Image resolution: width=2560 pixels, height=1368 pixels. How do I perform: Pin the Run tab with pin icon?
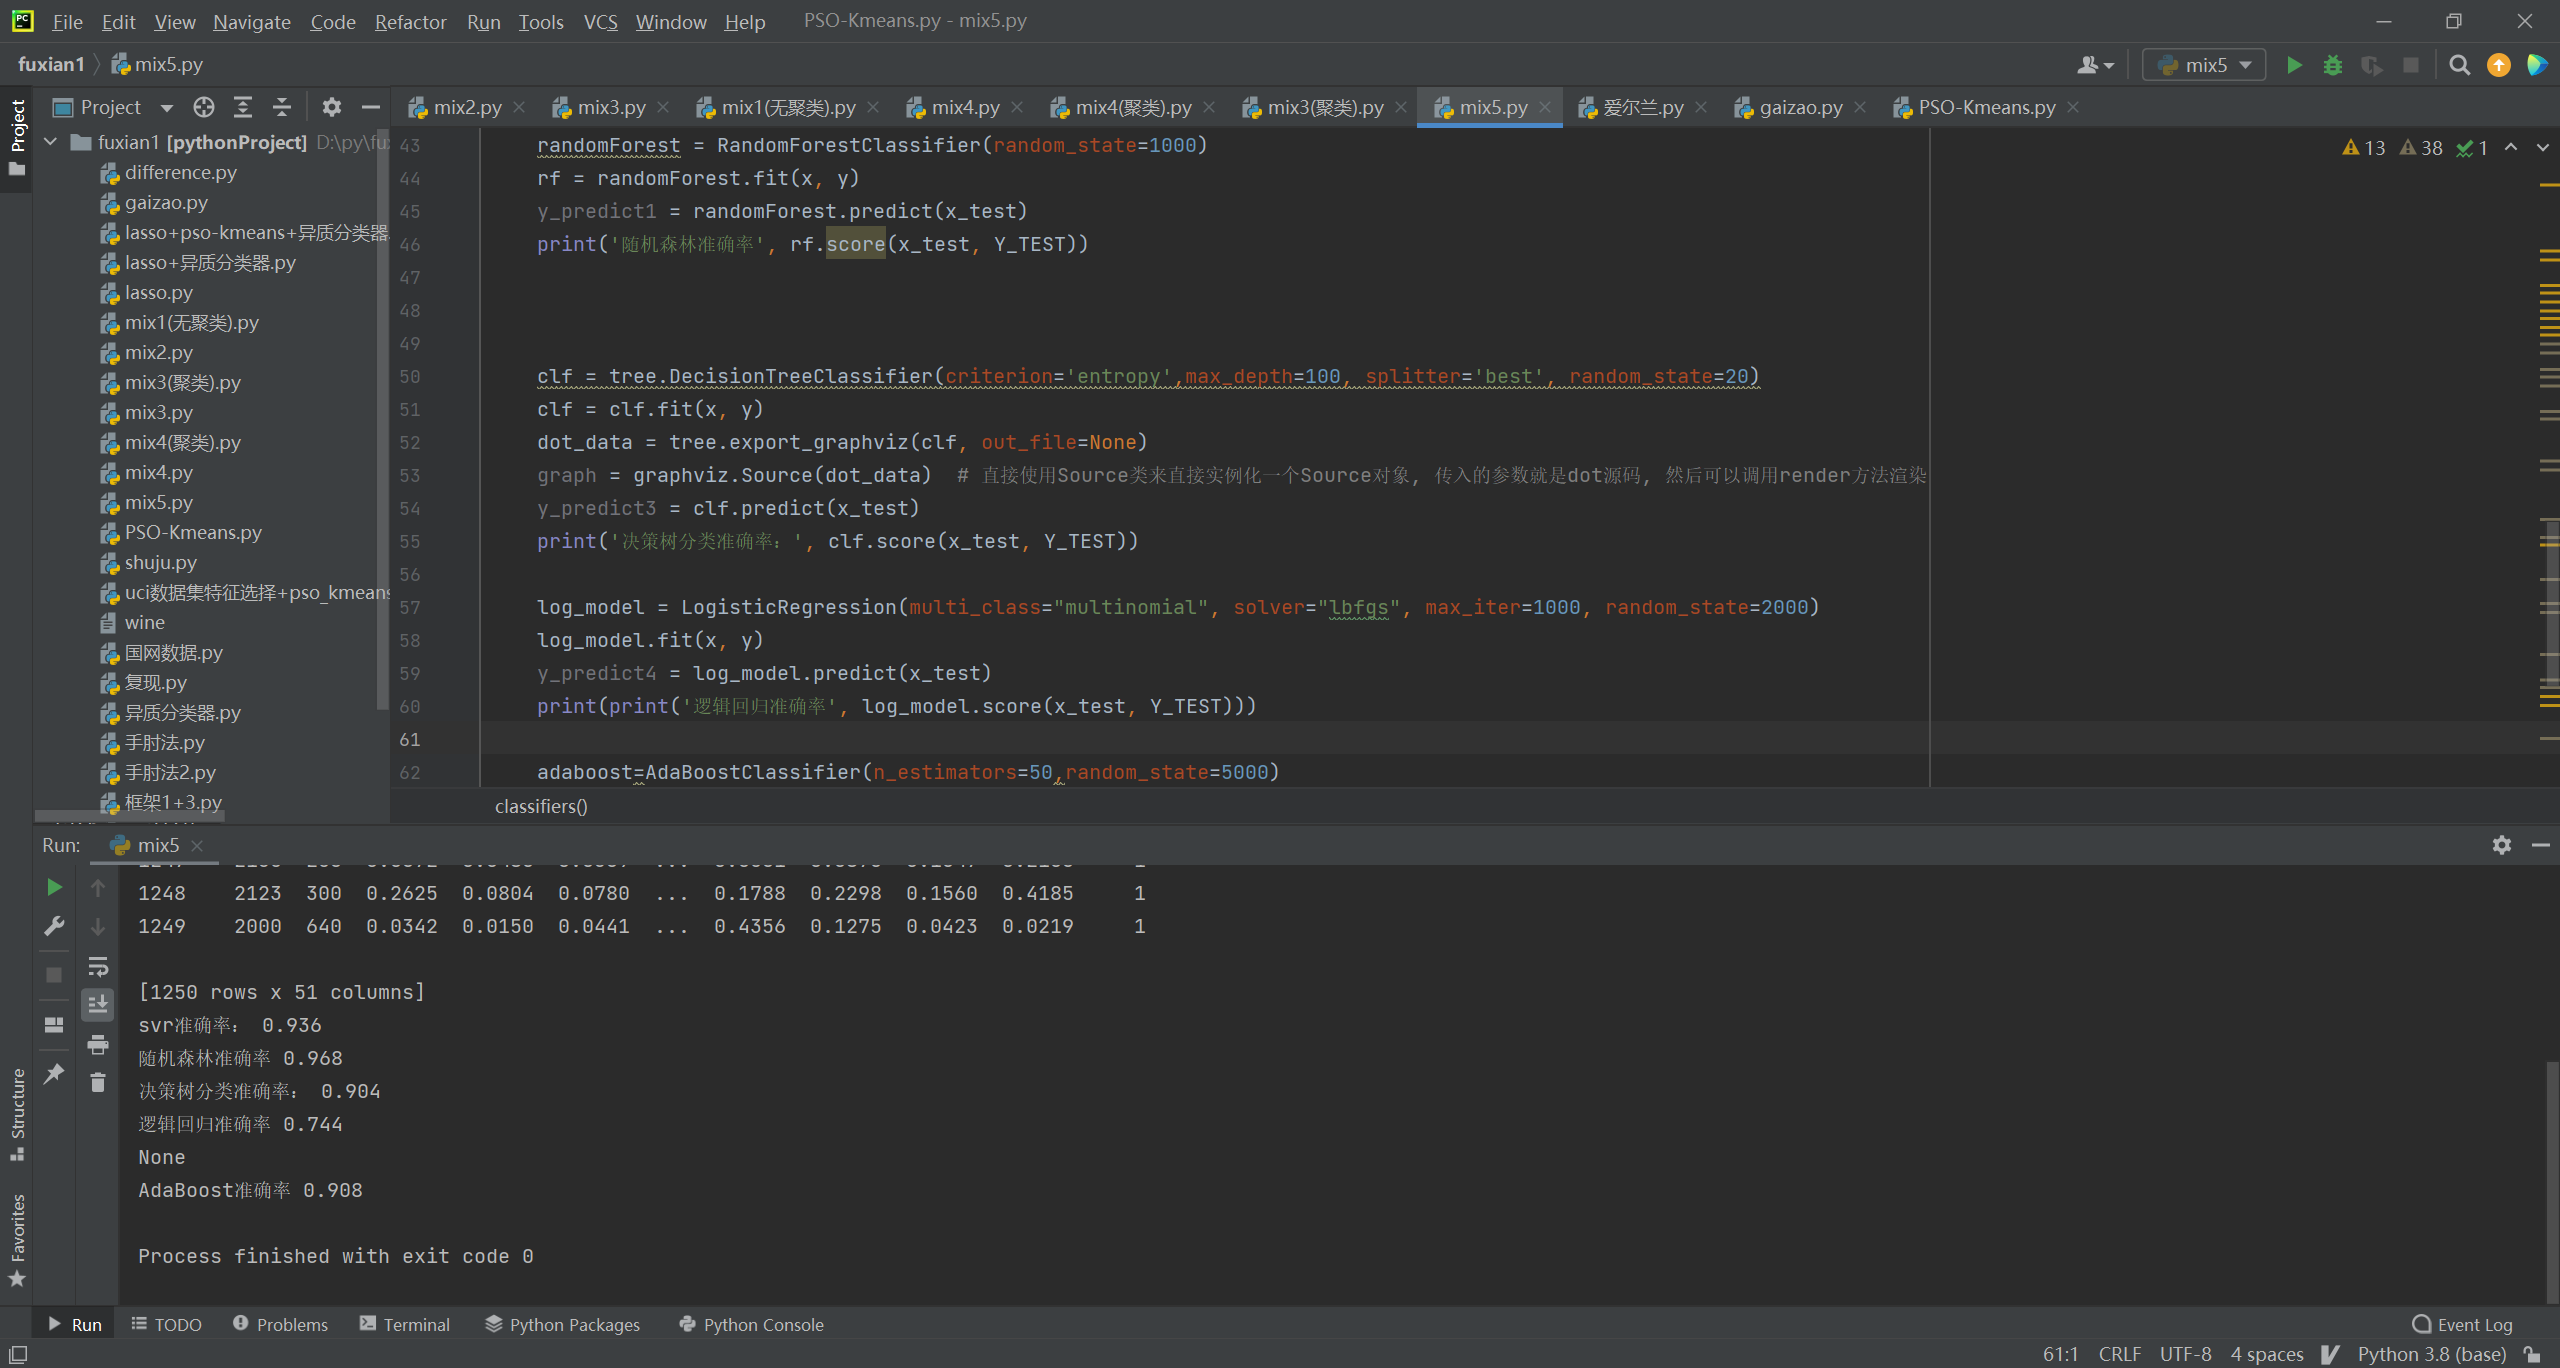coord(54,1073)
